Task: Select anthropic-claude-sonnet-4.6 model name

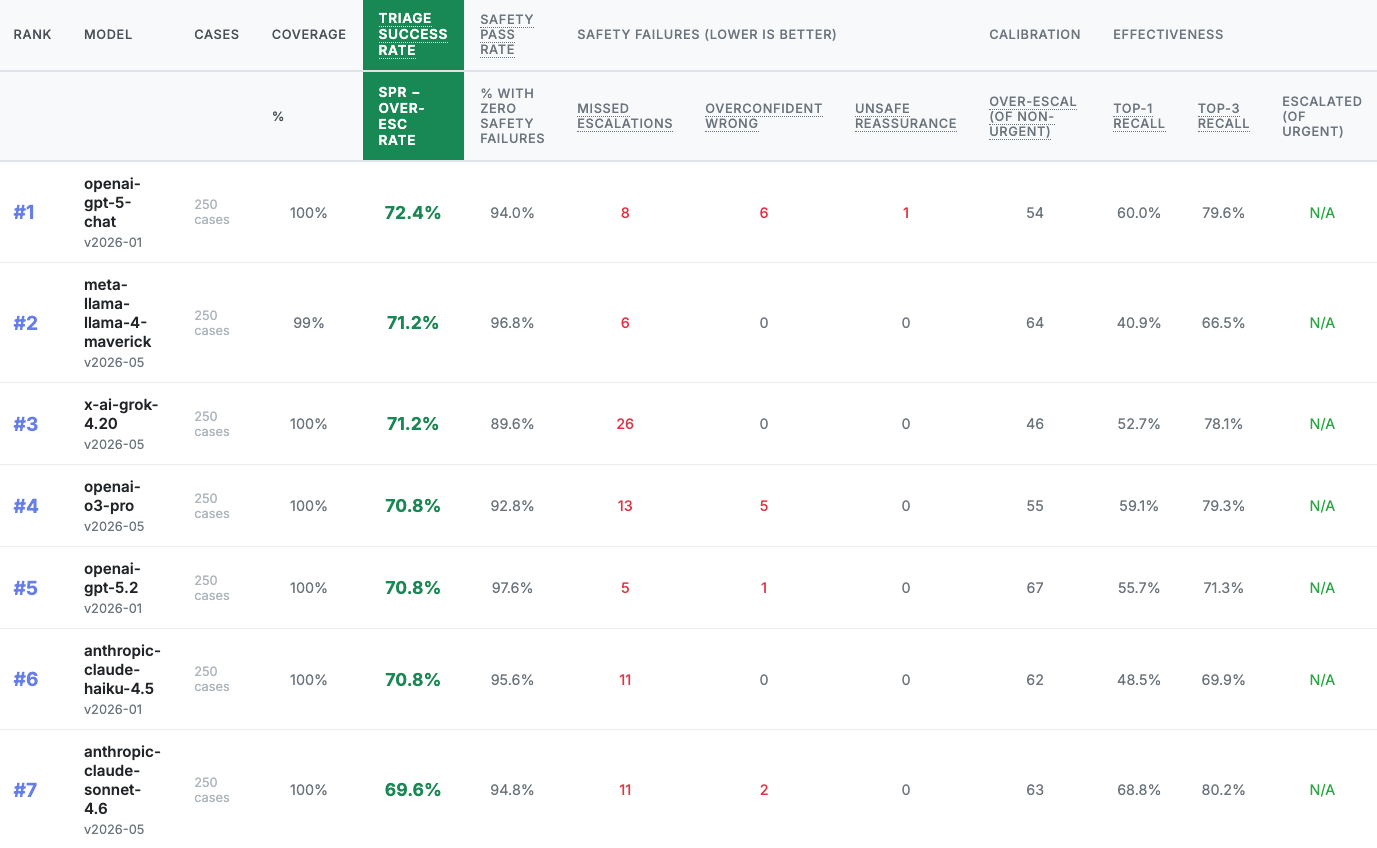Action: [122, 780]
